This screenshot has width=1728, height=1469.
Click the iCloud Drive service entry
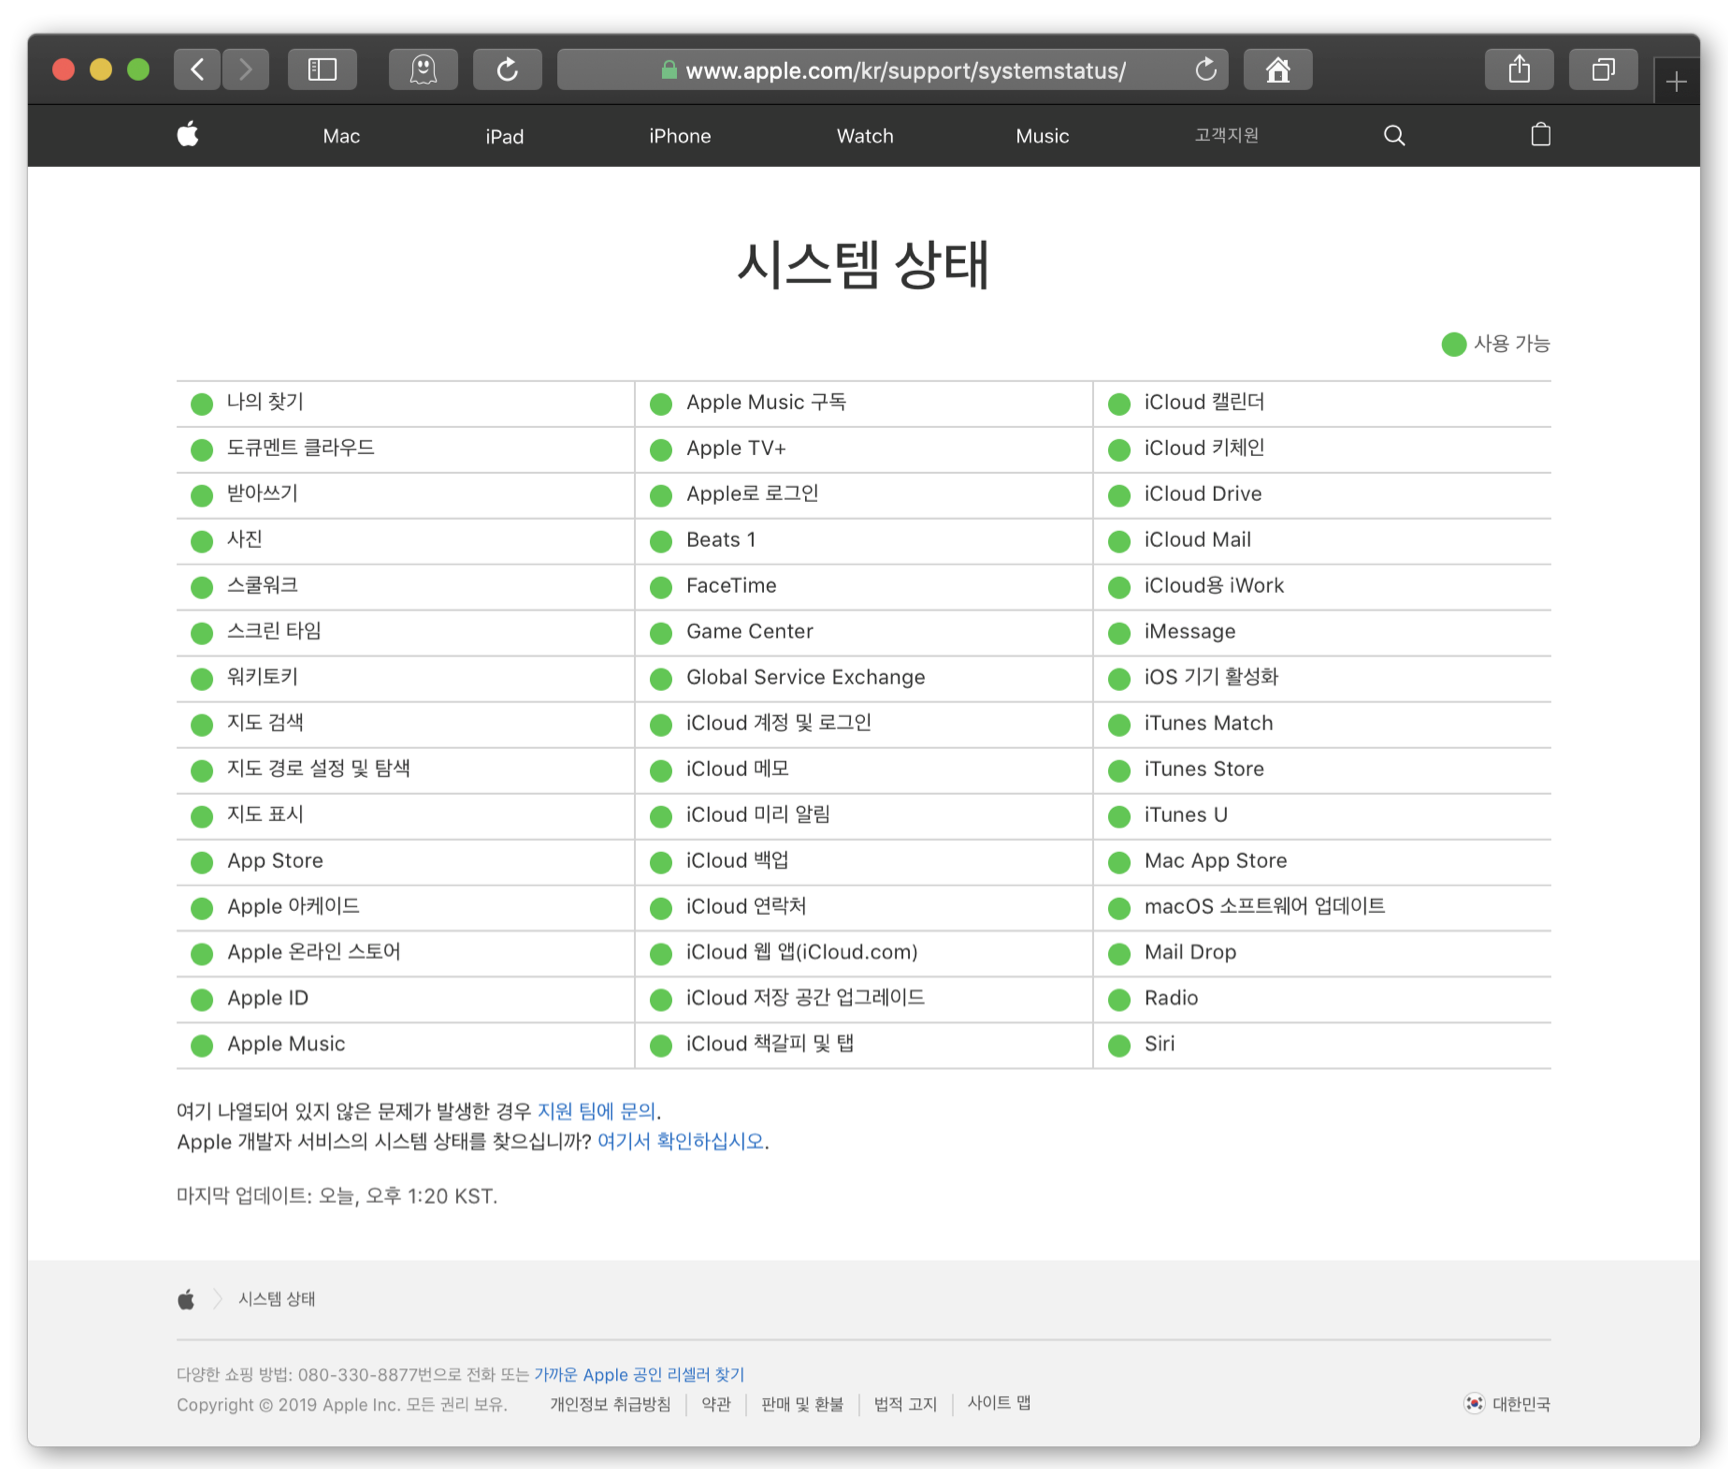tap(1322, 495)
